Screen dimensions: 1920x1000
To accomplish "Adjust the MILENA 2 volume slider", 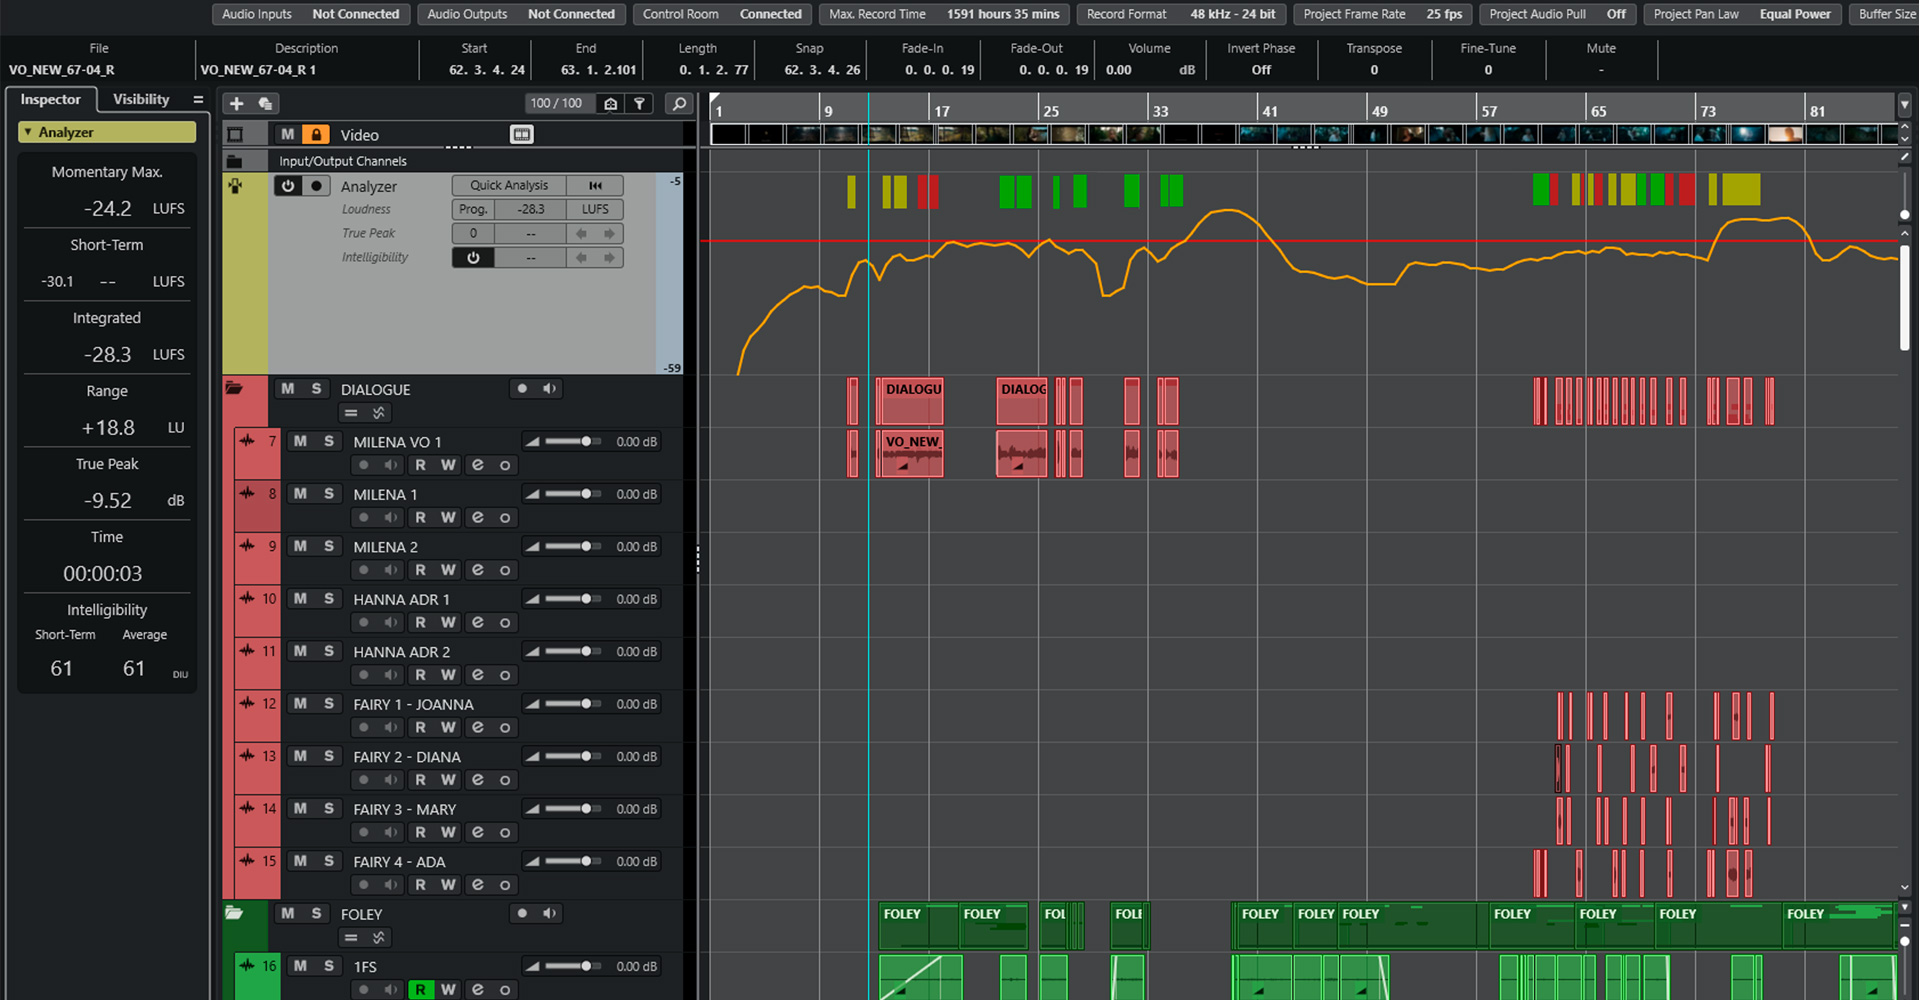I will pos(585,546).
